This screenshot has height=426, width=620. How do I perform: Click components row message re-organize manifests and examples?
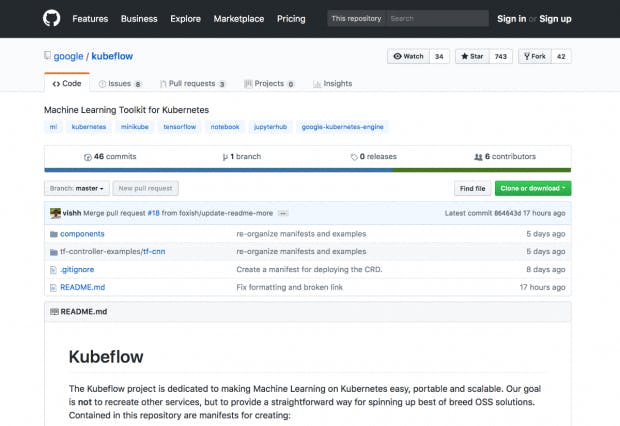[x=301, y=234]
